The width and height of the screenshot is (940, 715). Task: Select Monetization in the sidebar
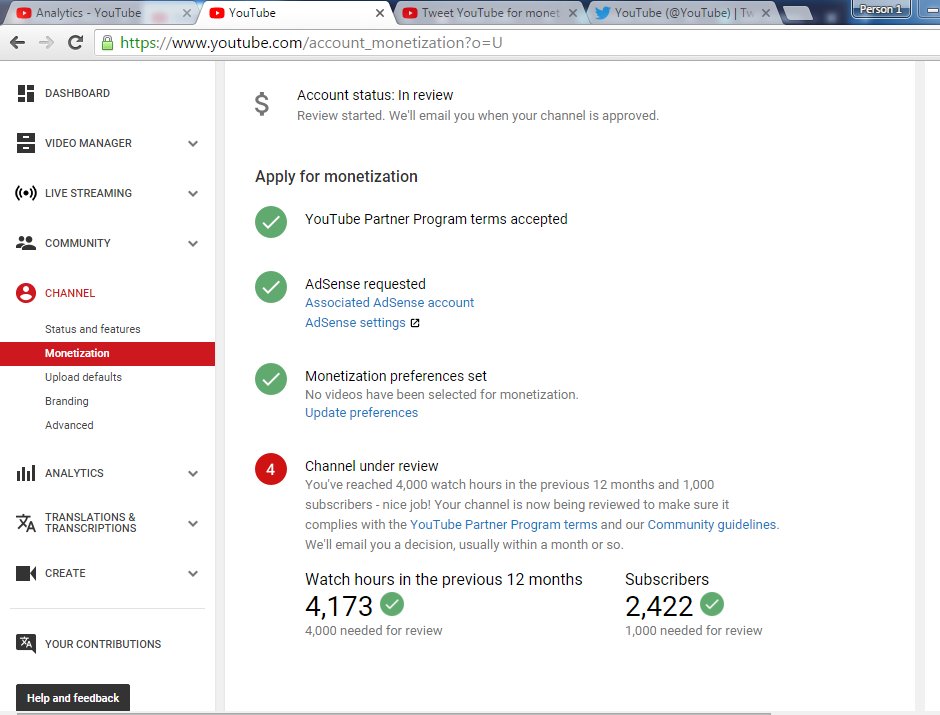(107, 354)
